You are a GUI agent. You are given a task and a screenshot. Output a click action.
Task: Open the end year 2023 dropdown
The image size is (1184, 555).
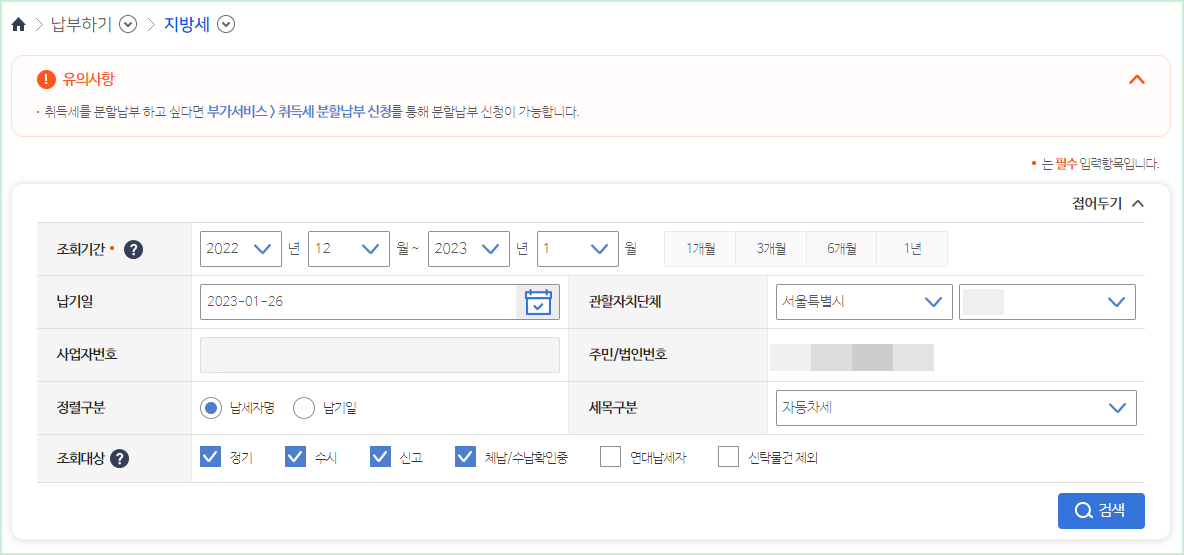pyautogui.click(x=469, y=249)
